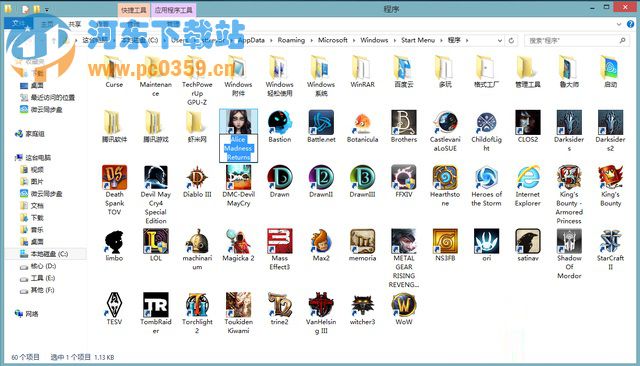640x366 pixels.
Task: Open the Share ribbon tab
Action: click(75, 24)
